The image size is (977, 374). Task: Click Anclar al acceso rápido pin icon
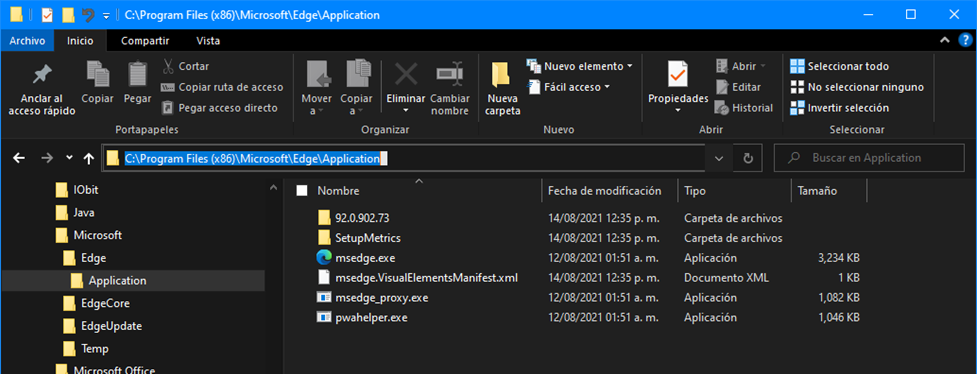click(x=42, y=75)
